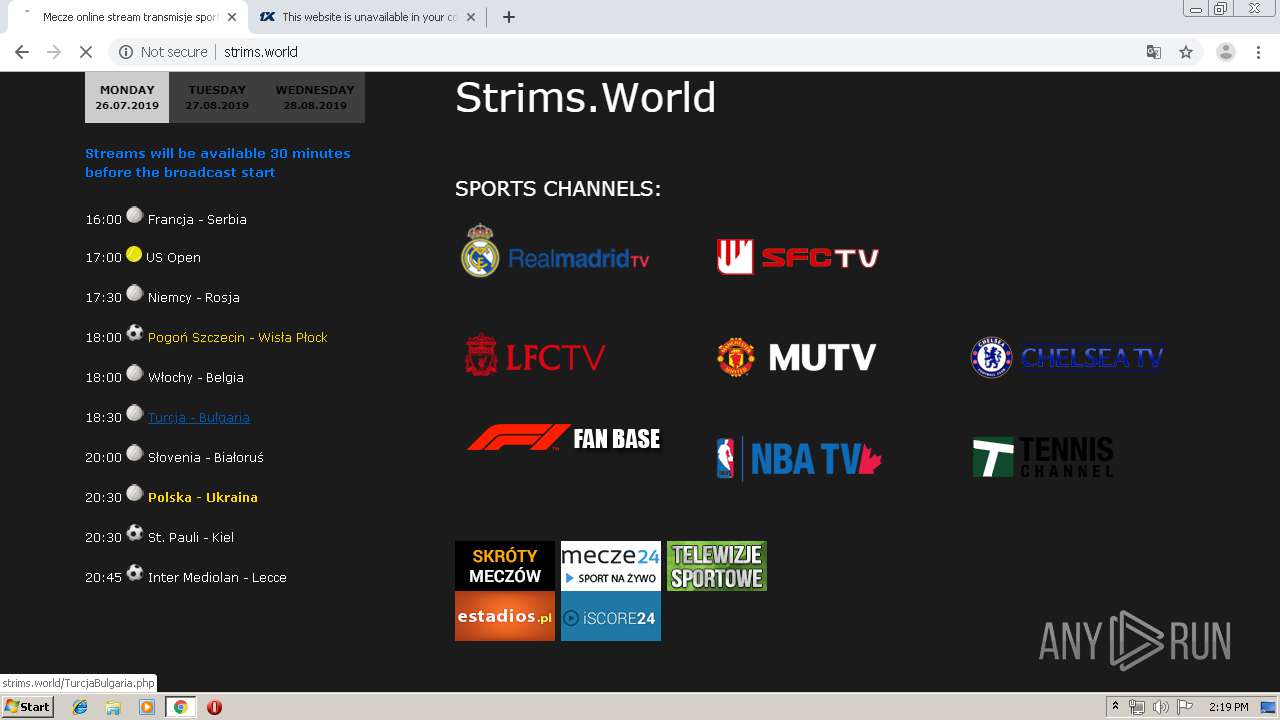
Task: Open the Tennis Channel logo
Action: [x=1043, y=457]
